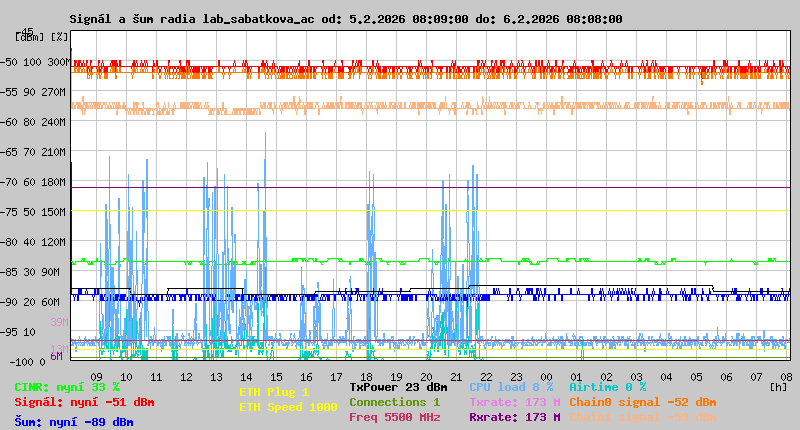Click the purple Rxrate legend entry
Image resolution: width=800 pixels, height=430 pixels.
(x=514, y=417)
